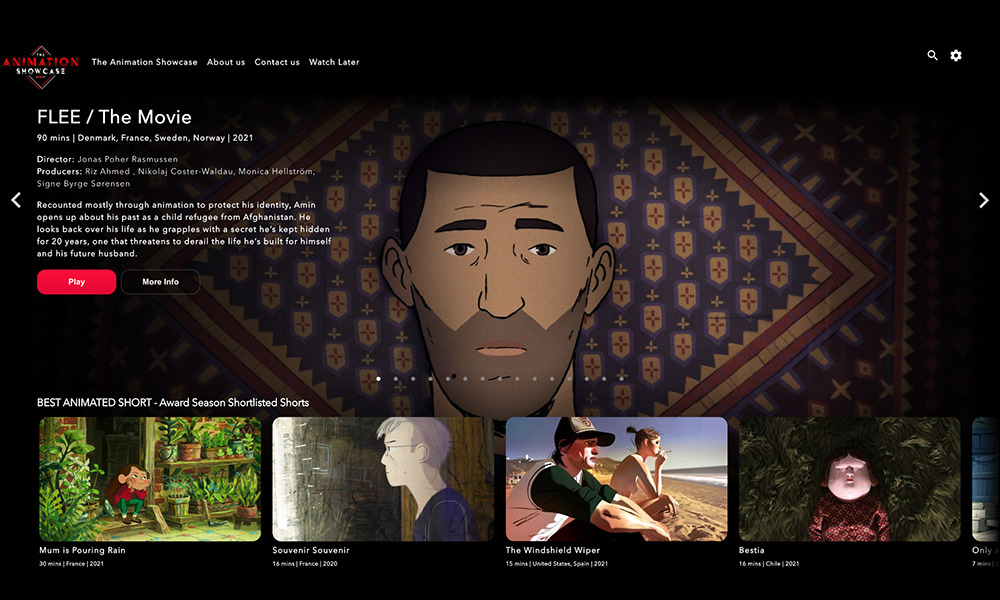Click the FLEE / The Movie title

click(x=114, y=117)
